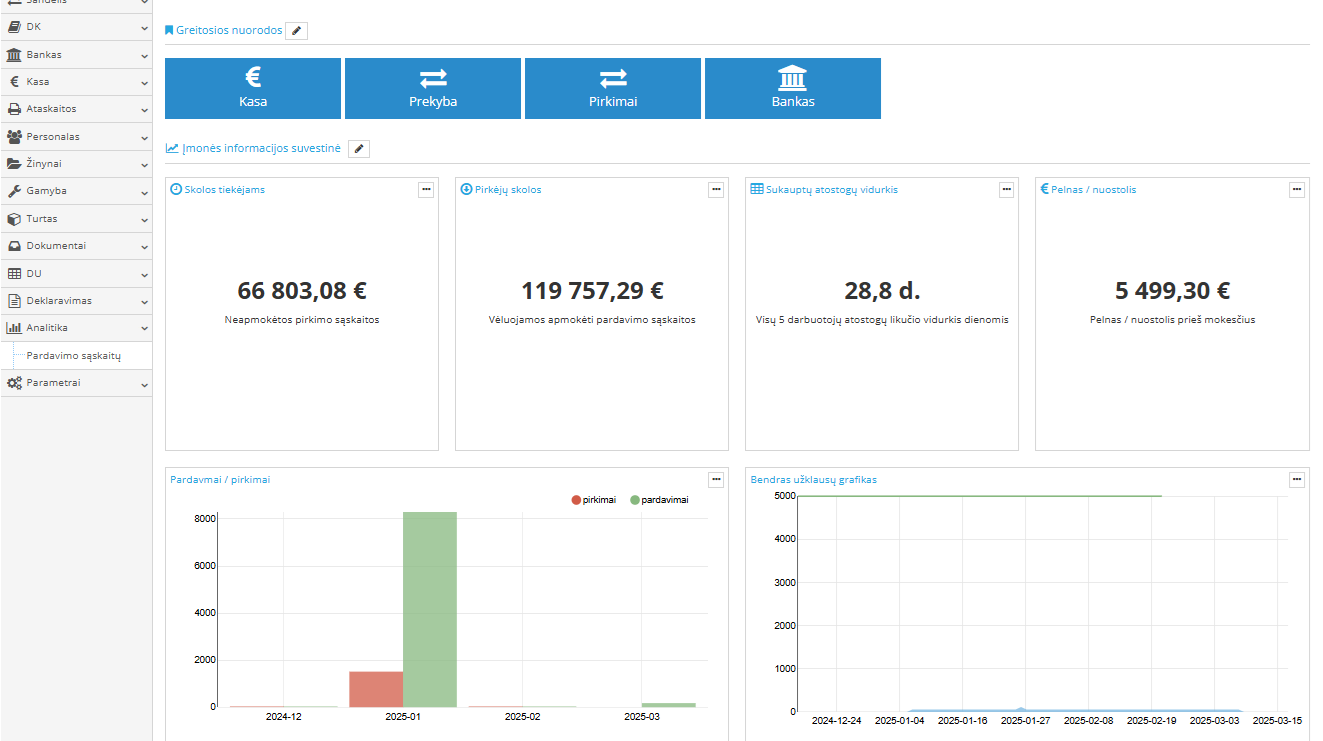
Task: Open options menu on Sukauptų atostogų vidurkis card
Action: pyautogui.click(x=1006, y=190)
